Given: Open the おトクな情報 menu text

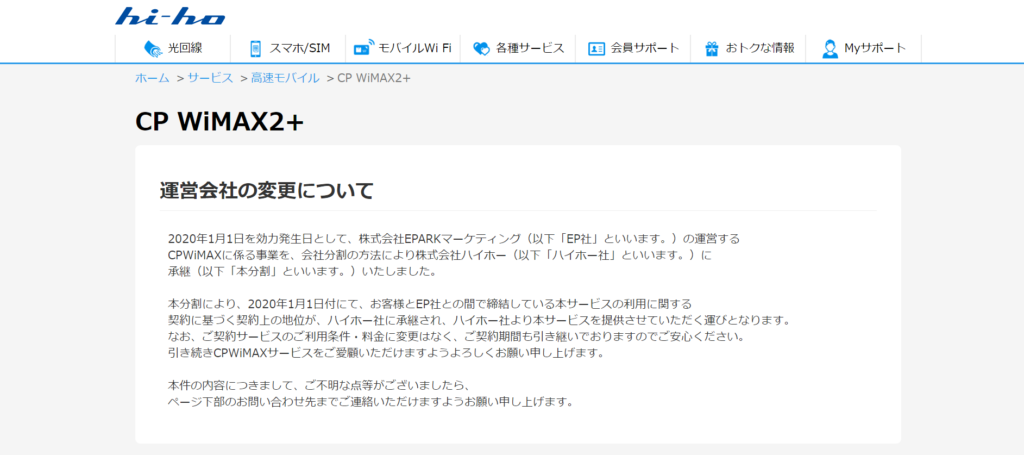Looking at the screenshot, I should (760, 48).
